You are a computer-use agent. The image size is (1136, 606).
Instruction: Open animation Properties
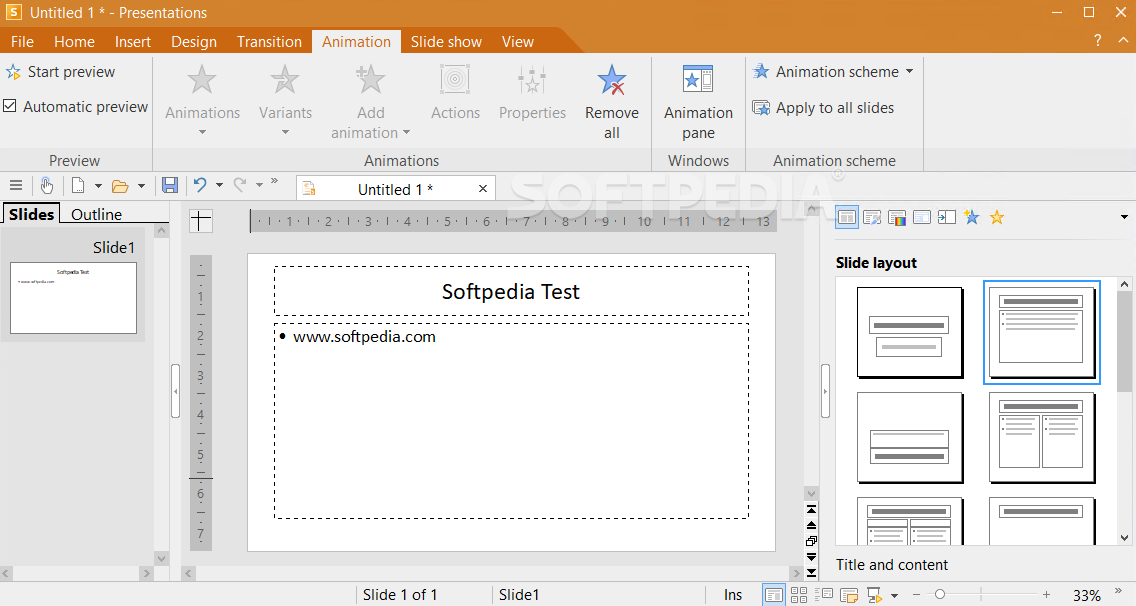532,92
